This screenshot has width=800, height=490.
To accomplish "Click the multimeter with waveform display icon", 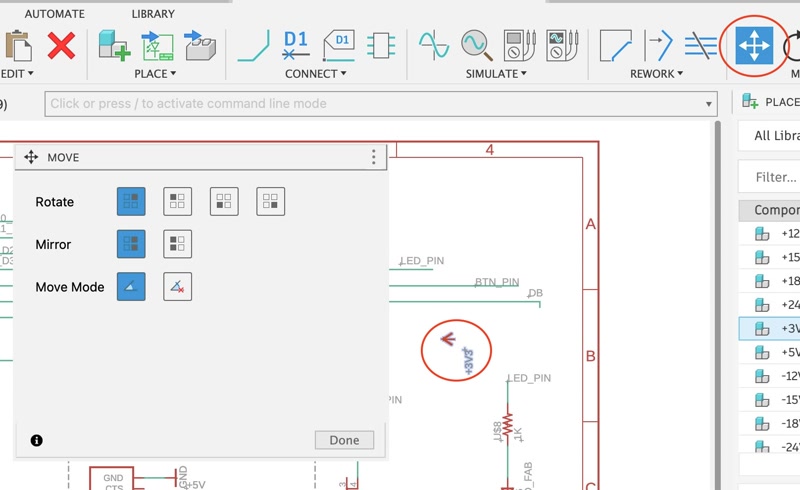I will tap(562, 45).
